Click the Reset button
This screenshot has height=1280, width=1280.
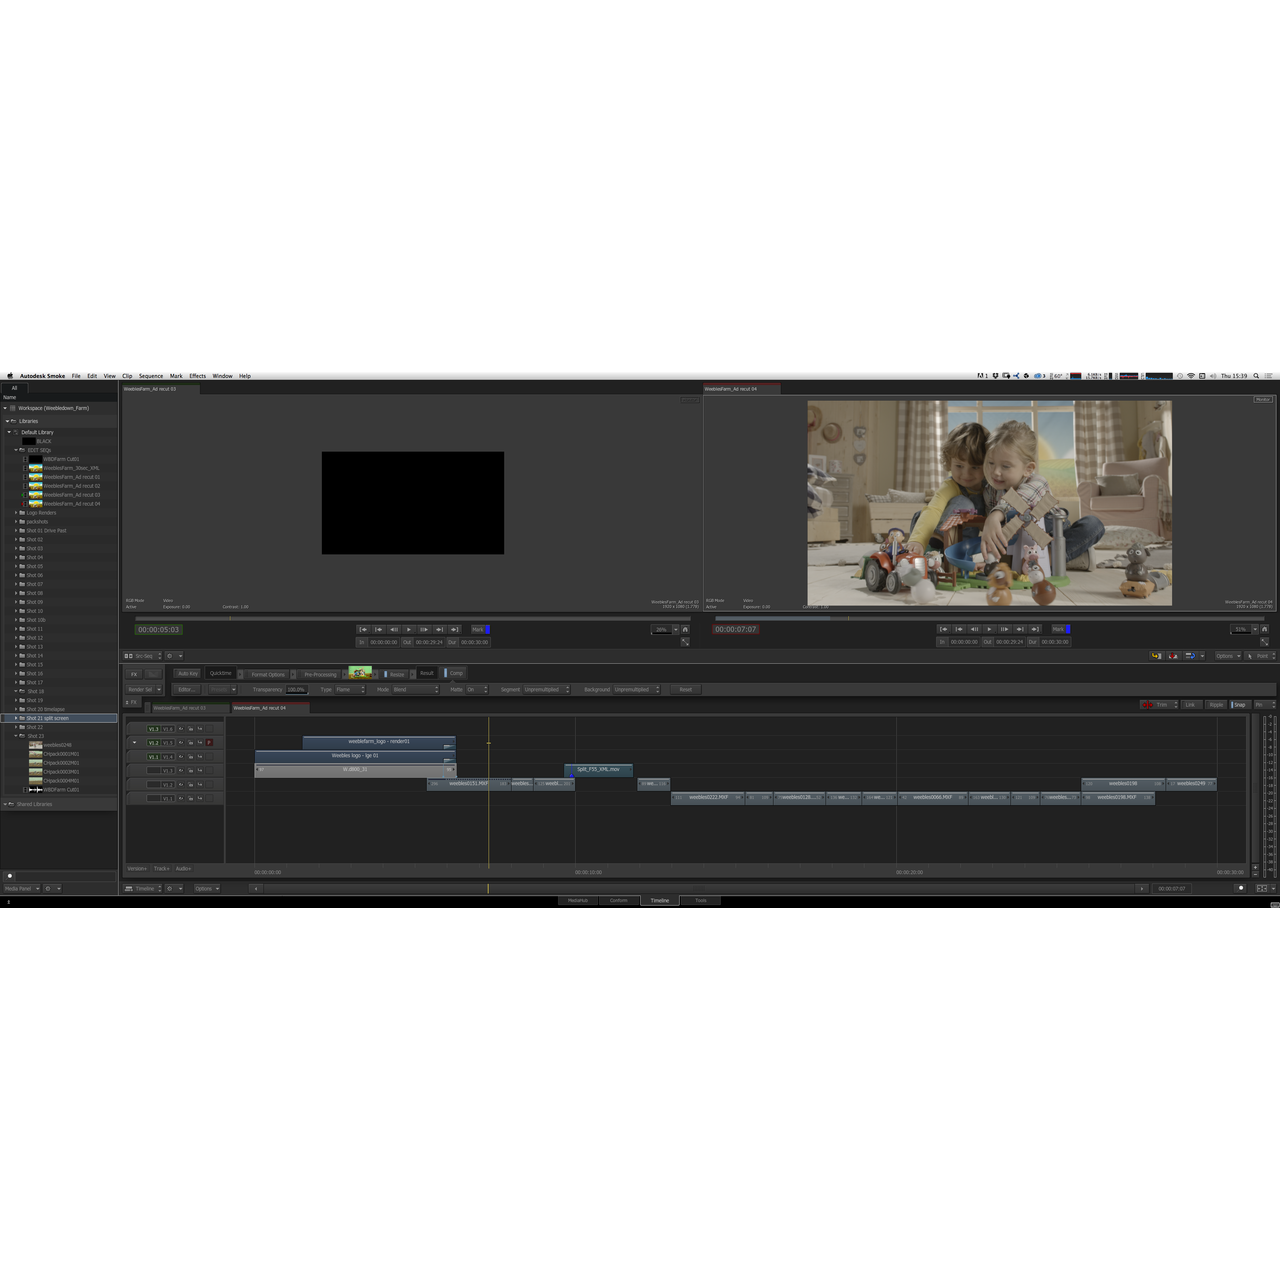click(685, 689)
